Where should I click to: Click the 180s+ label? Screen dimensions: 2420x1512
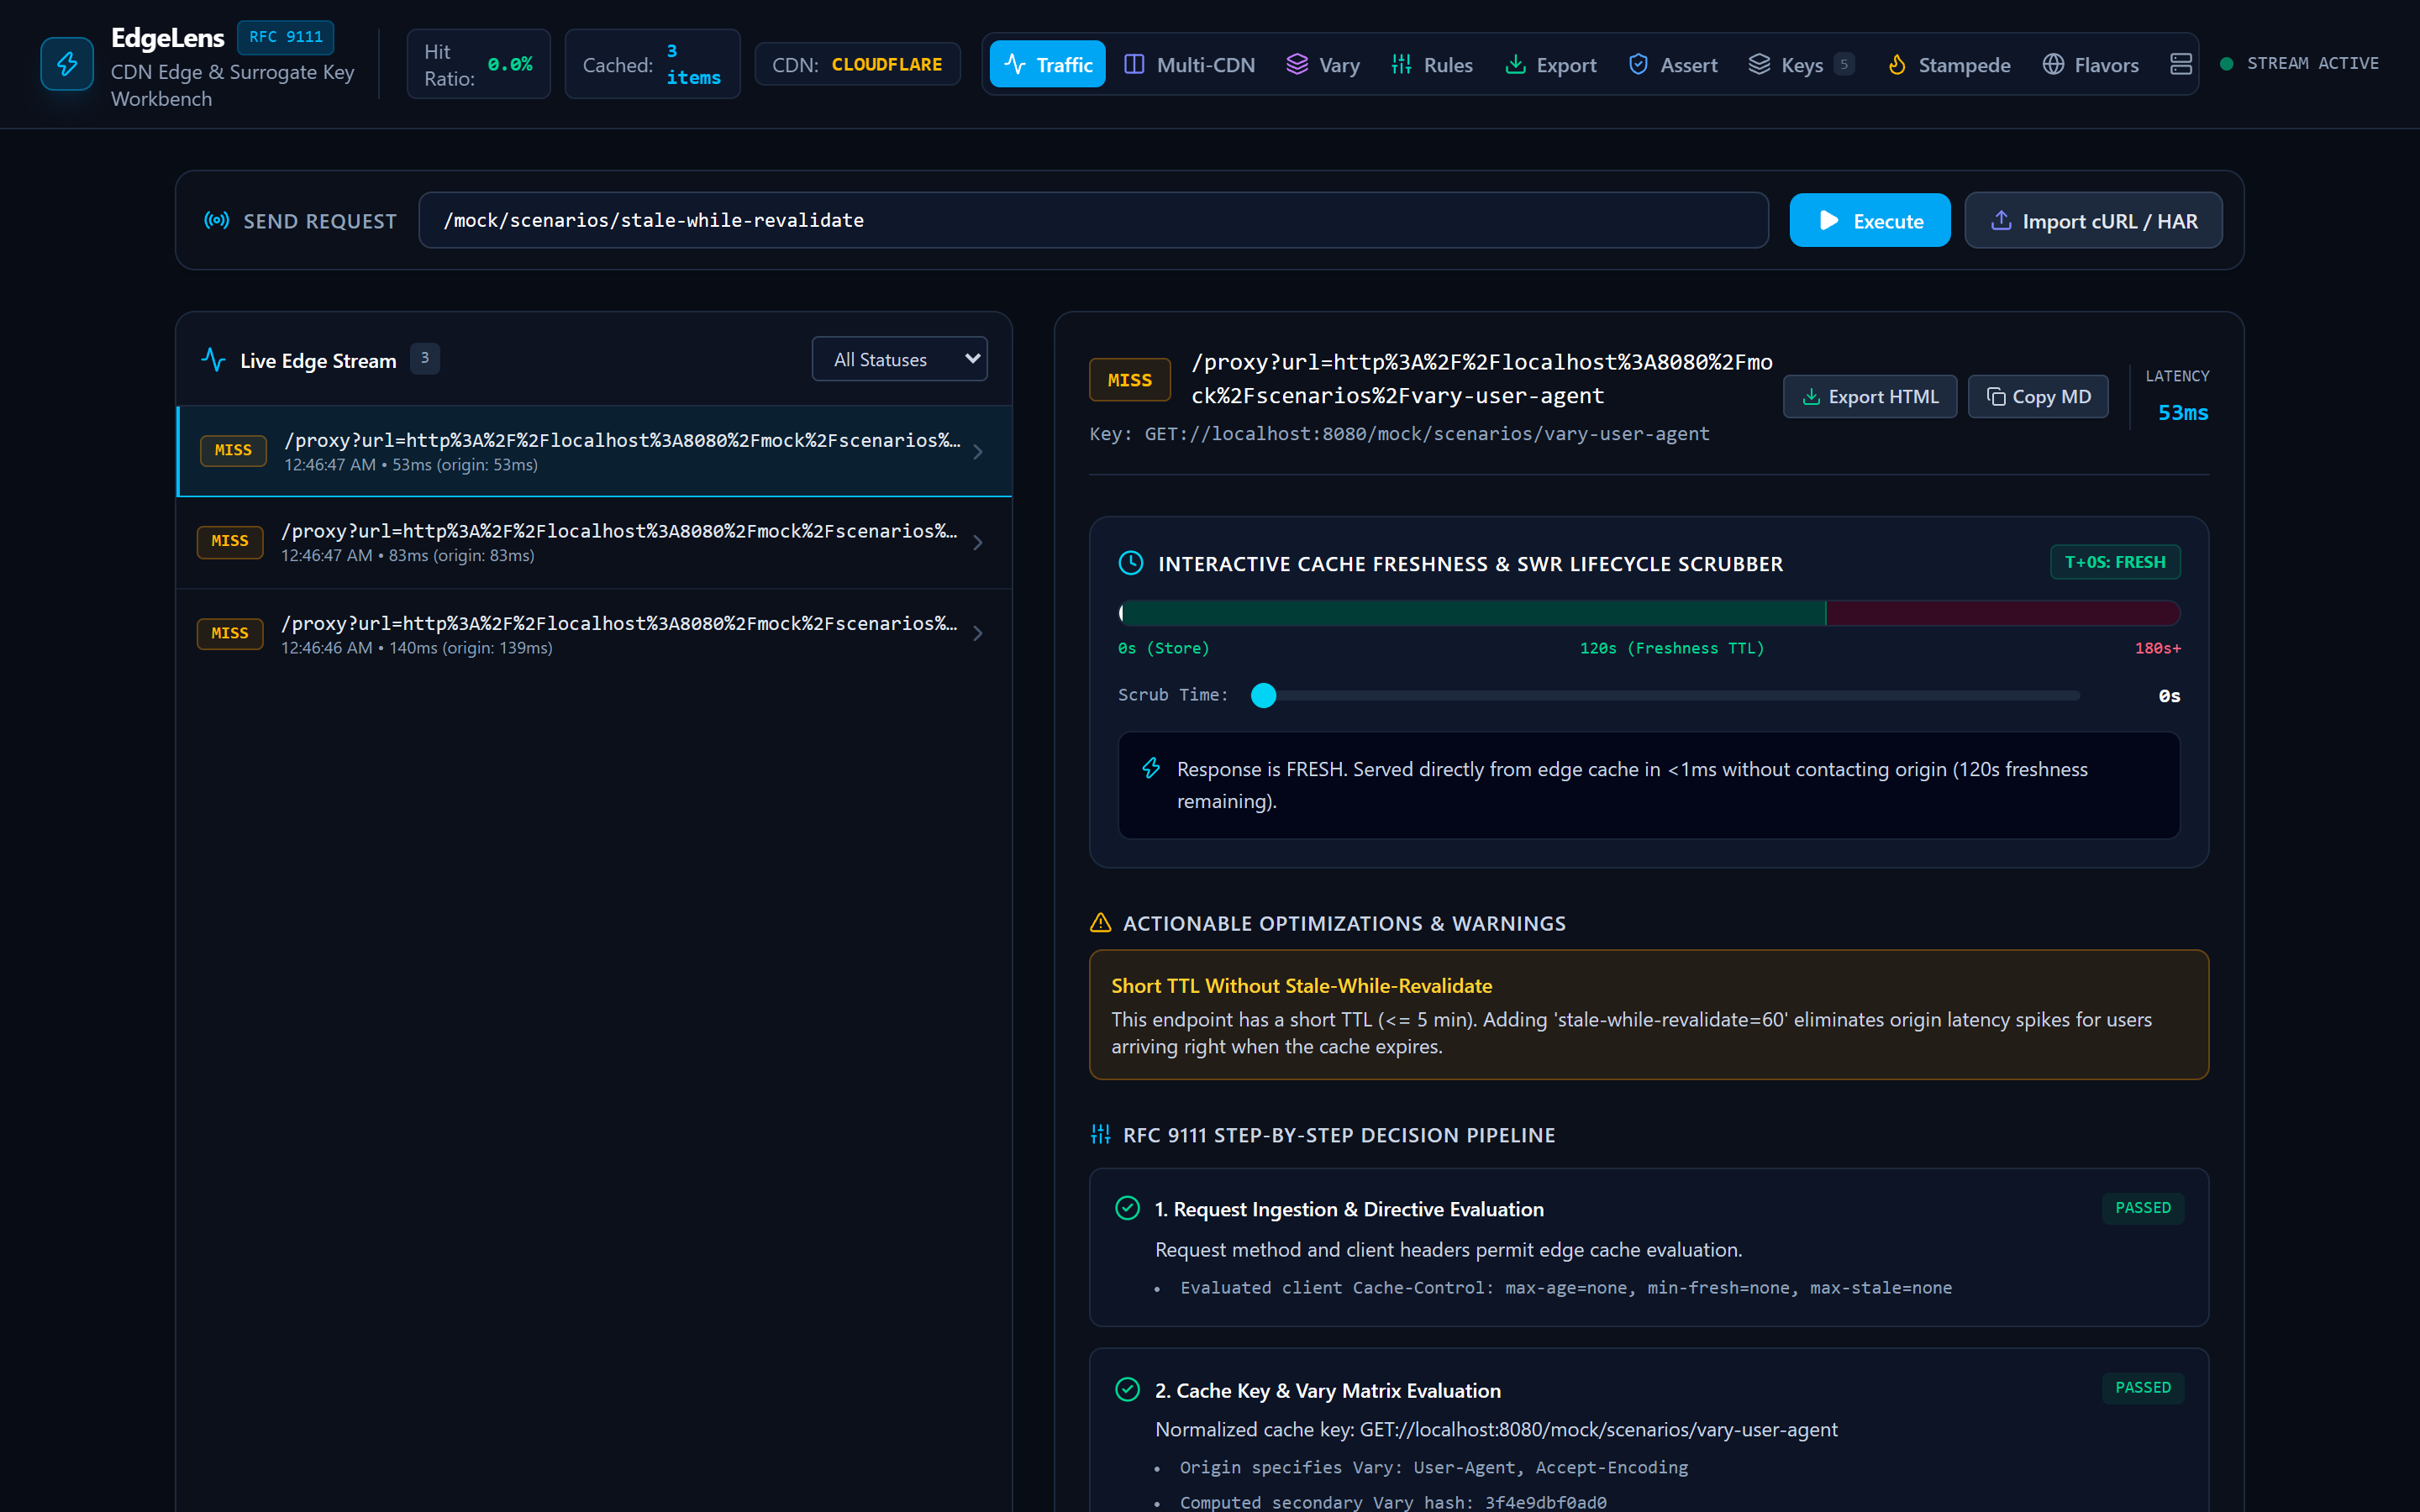click(x=2157, y=648)
